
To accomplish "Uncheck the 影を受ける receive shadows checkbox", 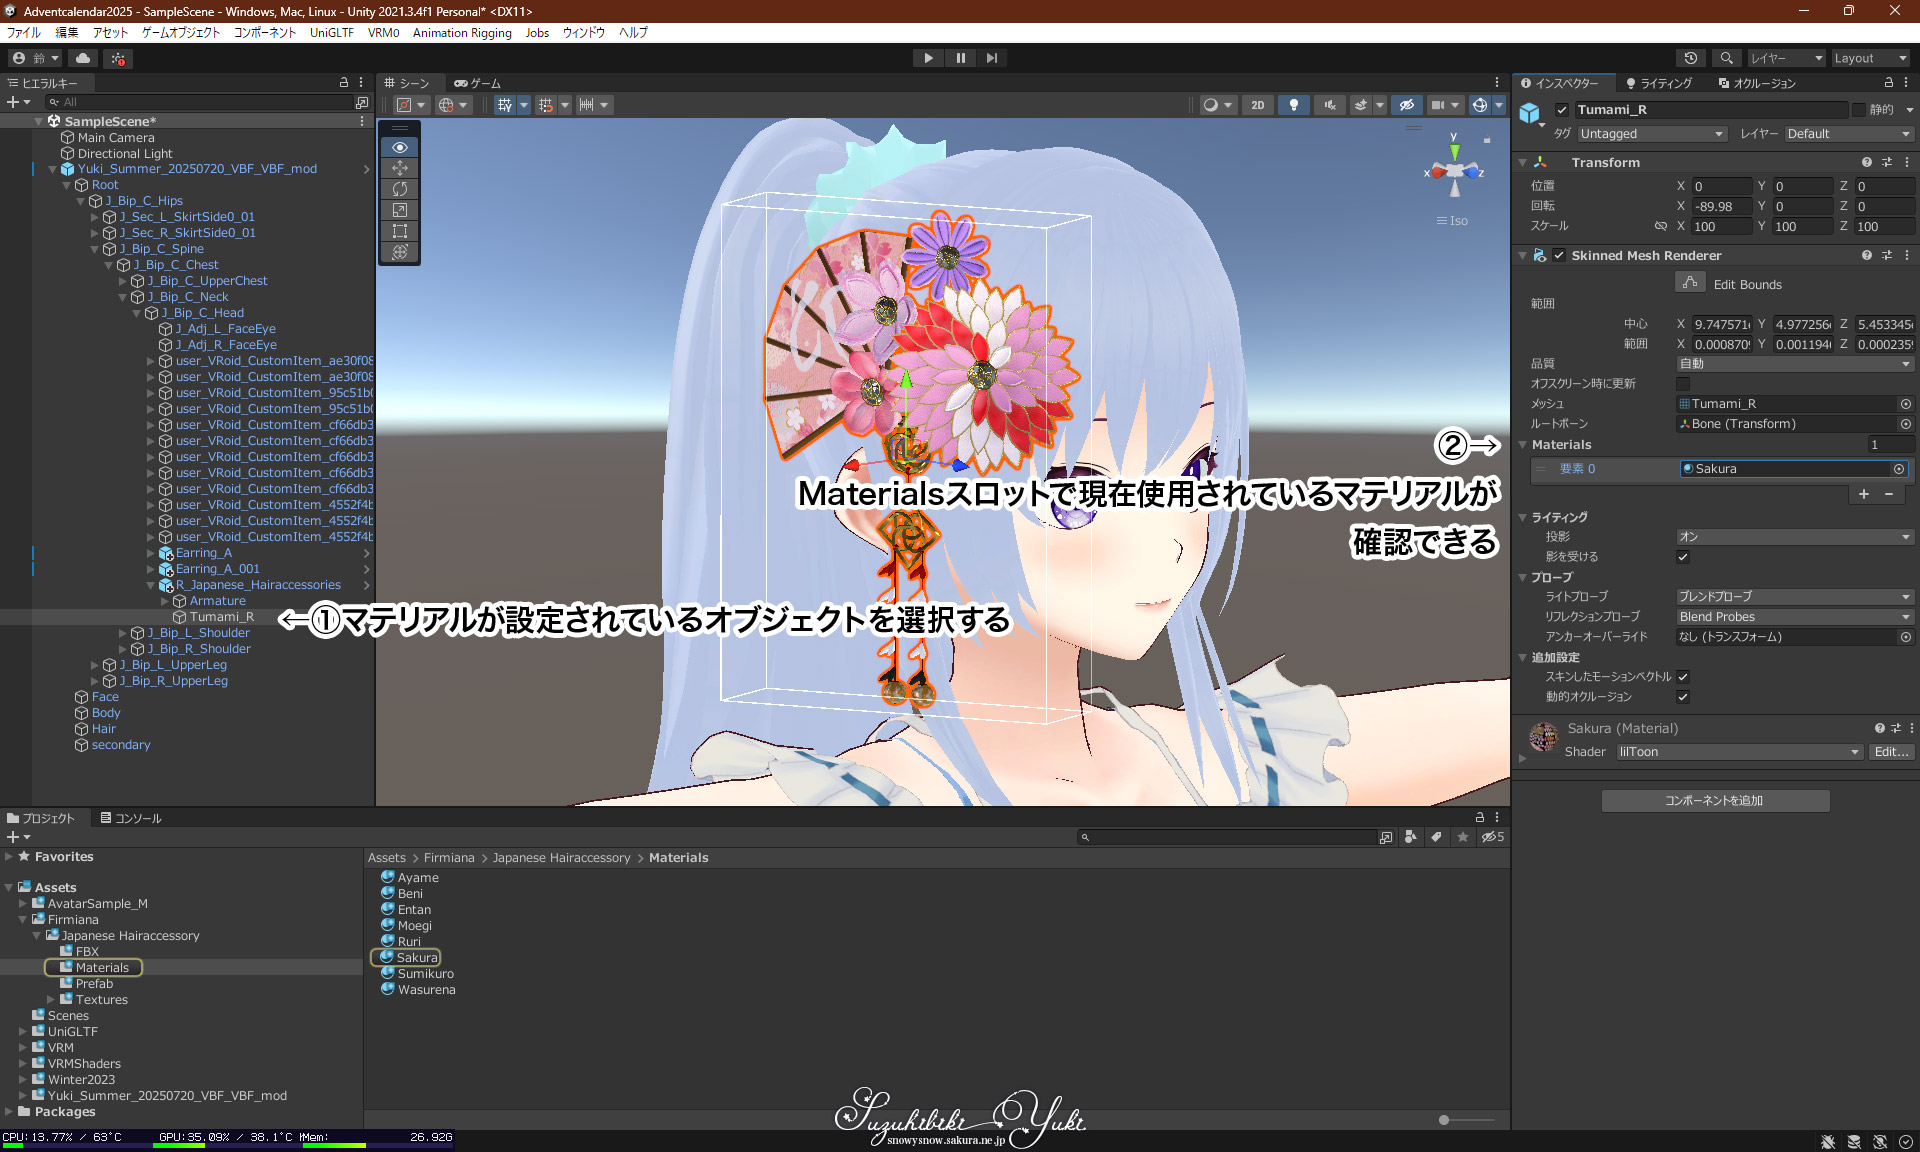I will click(1683, 557).
